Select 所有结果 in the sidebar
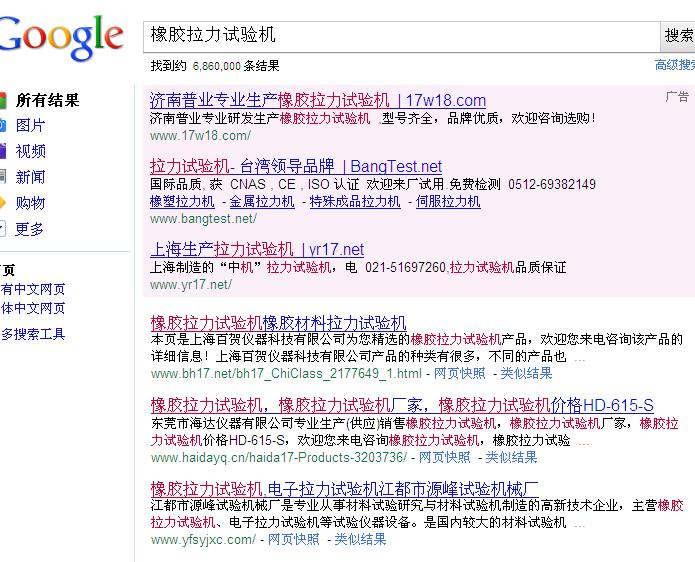This screenshot has height=562, width=695. 47,100
